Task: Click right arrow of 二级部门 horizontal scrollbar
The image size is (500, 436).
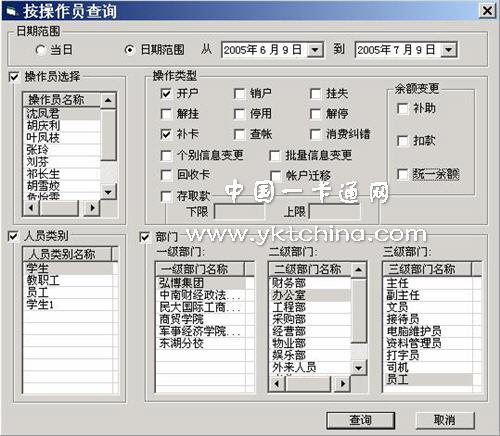Action: [343, 384]
